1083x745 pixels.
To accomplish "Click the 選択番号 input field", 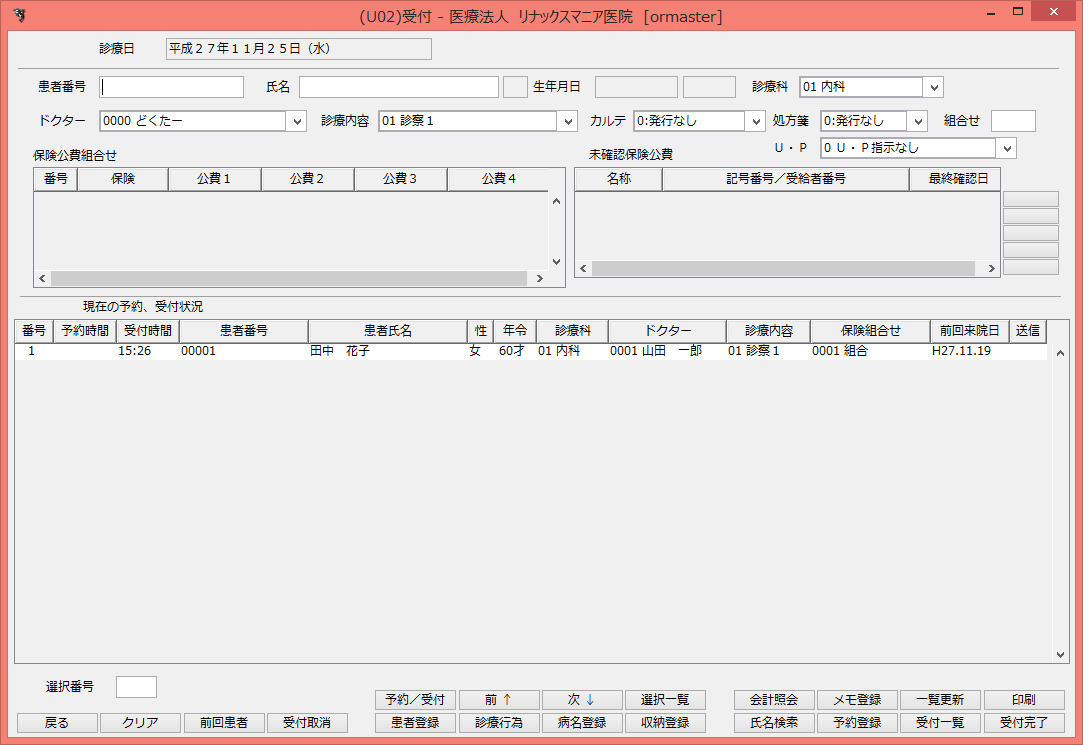I will click(x=136, y=686).
